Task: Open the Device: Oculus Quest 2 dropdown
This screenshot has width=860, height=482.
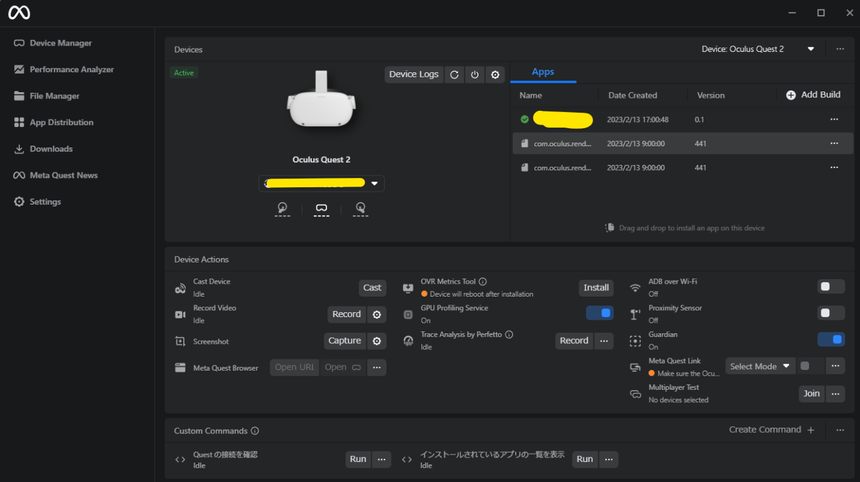Action: (757, 49)
